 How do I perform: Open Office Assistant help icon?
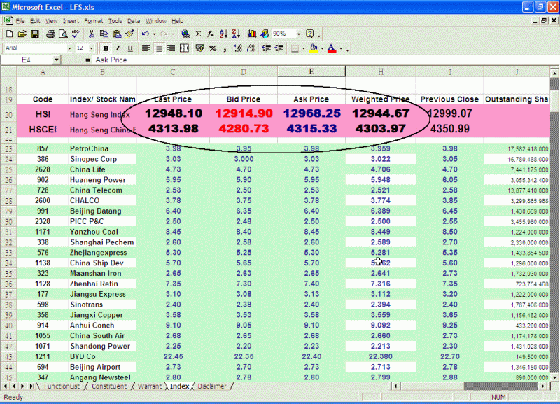tap(310, 34)
